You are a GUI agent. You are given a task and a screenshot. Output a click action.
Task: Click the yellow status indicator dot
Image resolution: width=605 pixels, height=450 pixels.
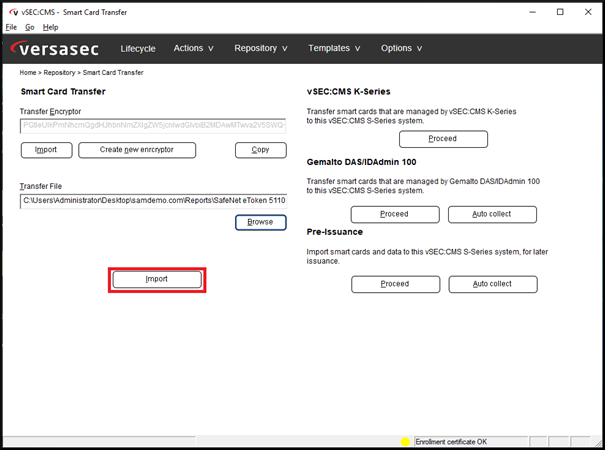pyautogui.click(x=405, y=442)
